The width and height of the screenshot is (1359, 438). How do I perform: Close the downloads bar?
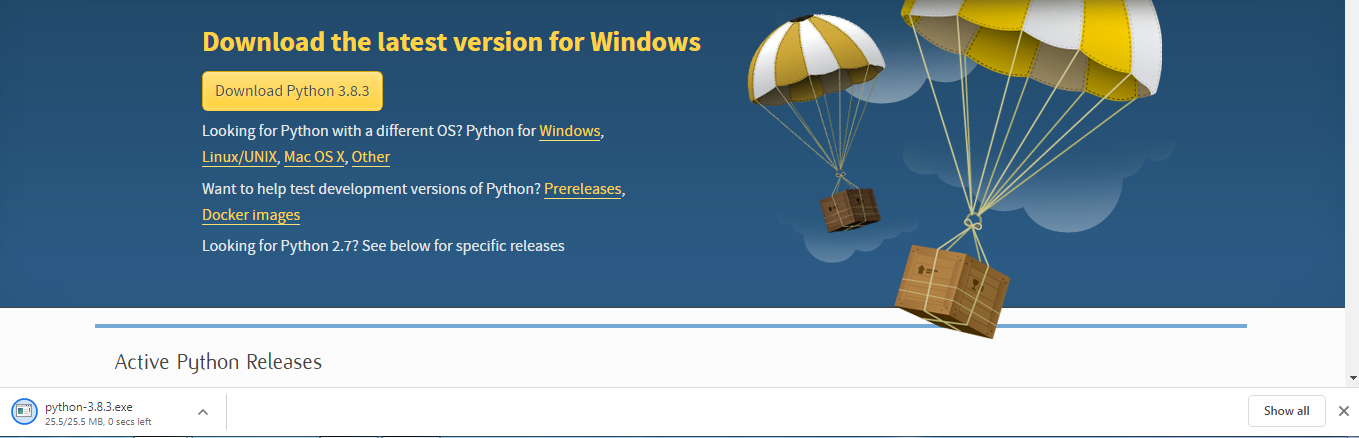[1344, 411]
